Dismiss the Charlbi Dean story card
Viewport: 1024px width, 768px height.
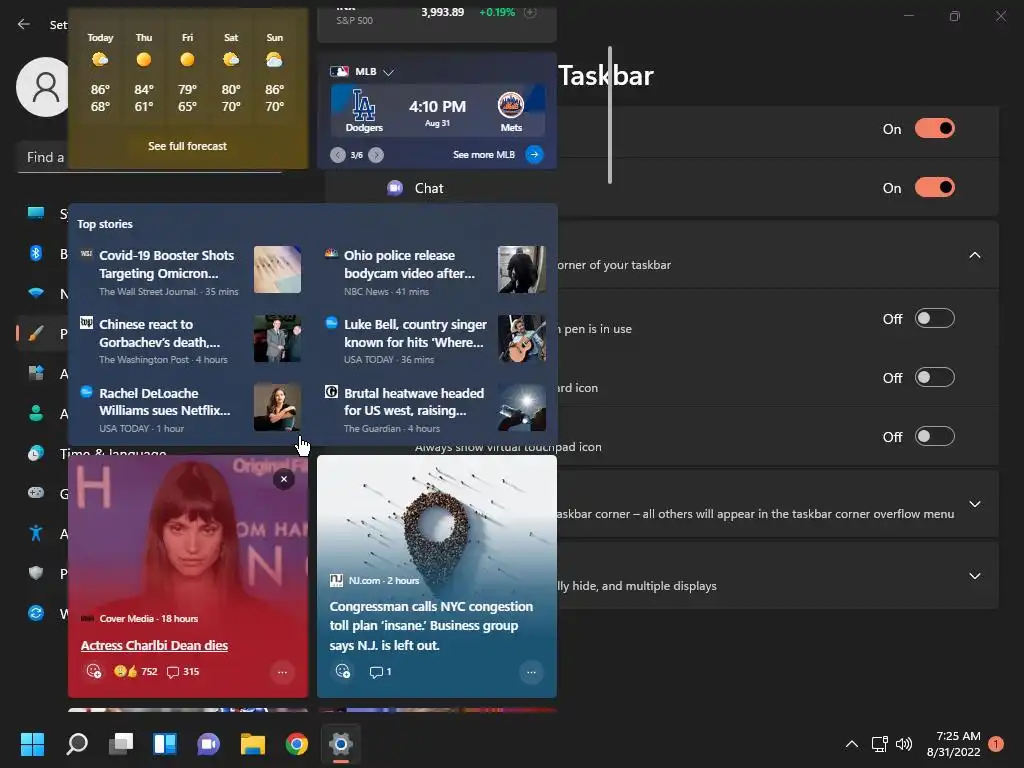283,479
